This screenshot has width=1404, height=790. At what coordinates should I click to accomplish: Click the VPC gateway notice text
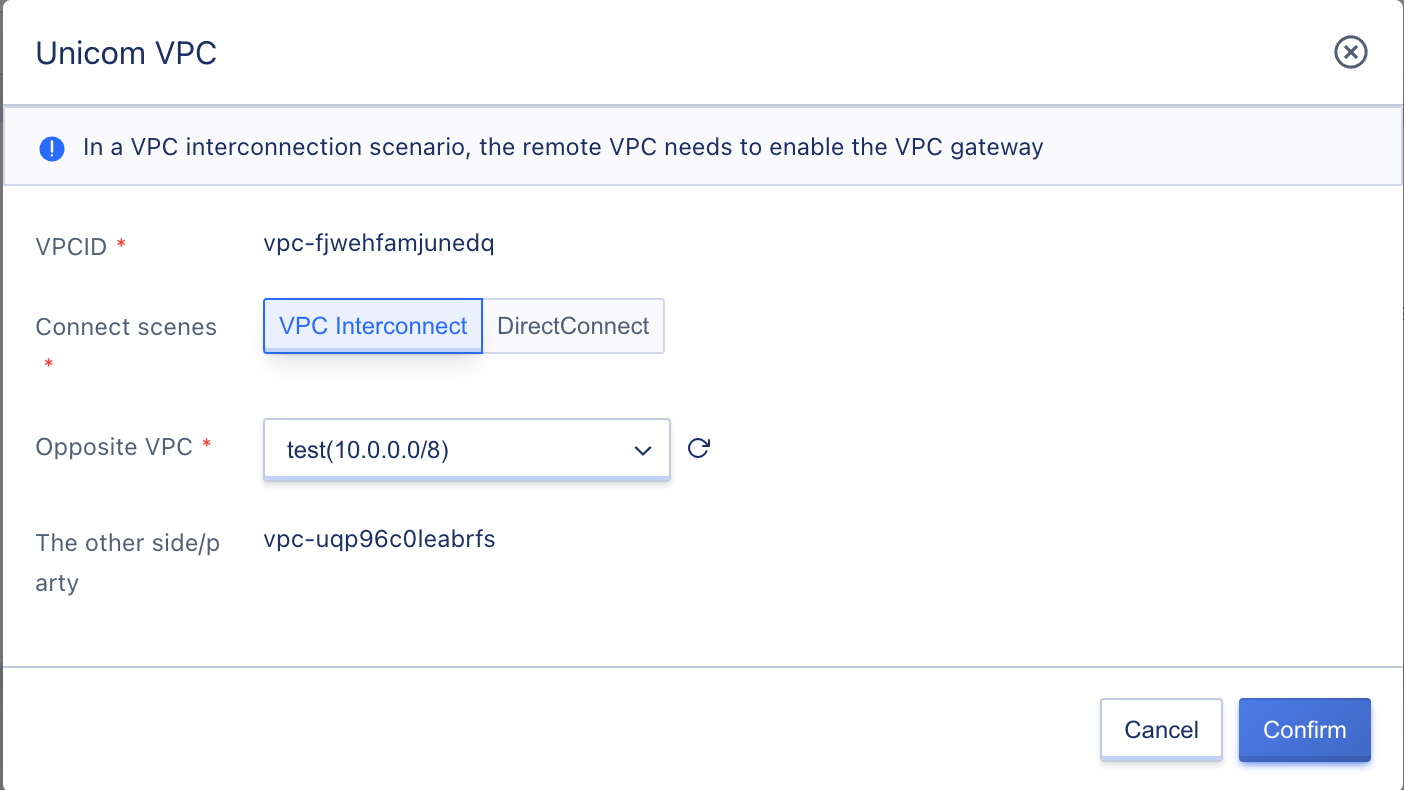tap(563, 148)
